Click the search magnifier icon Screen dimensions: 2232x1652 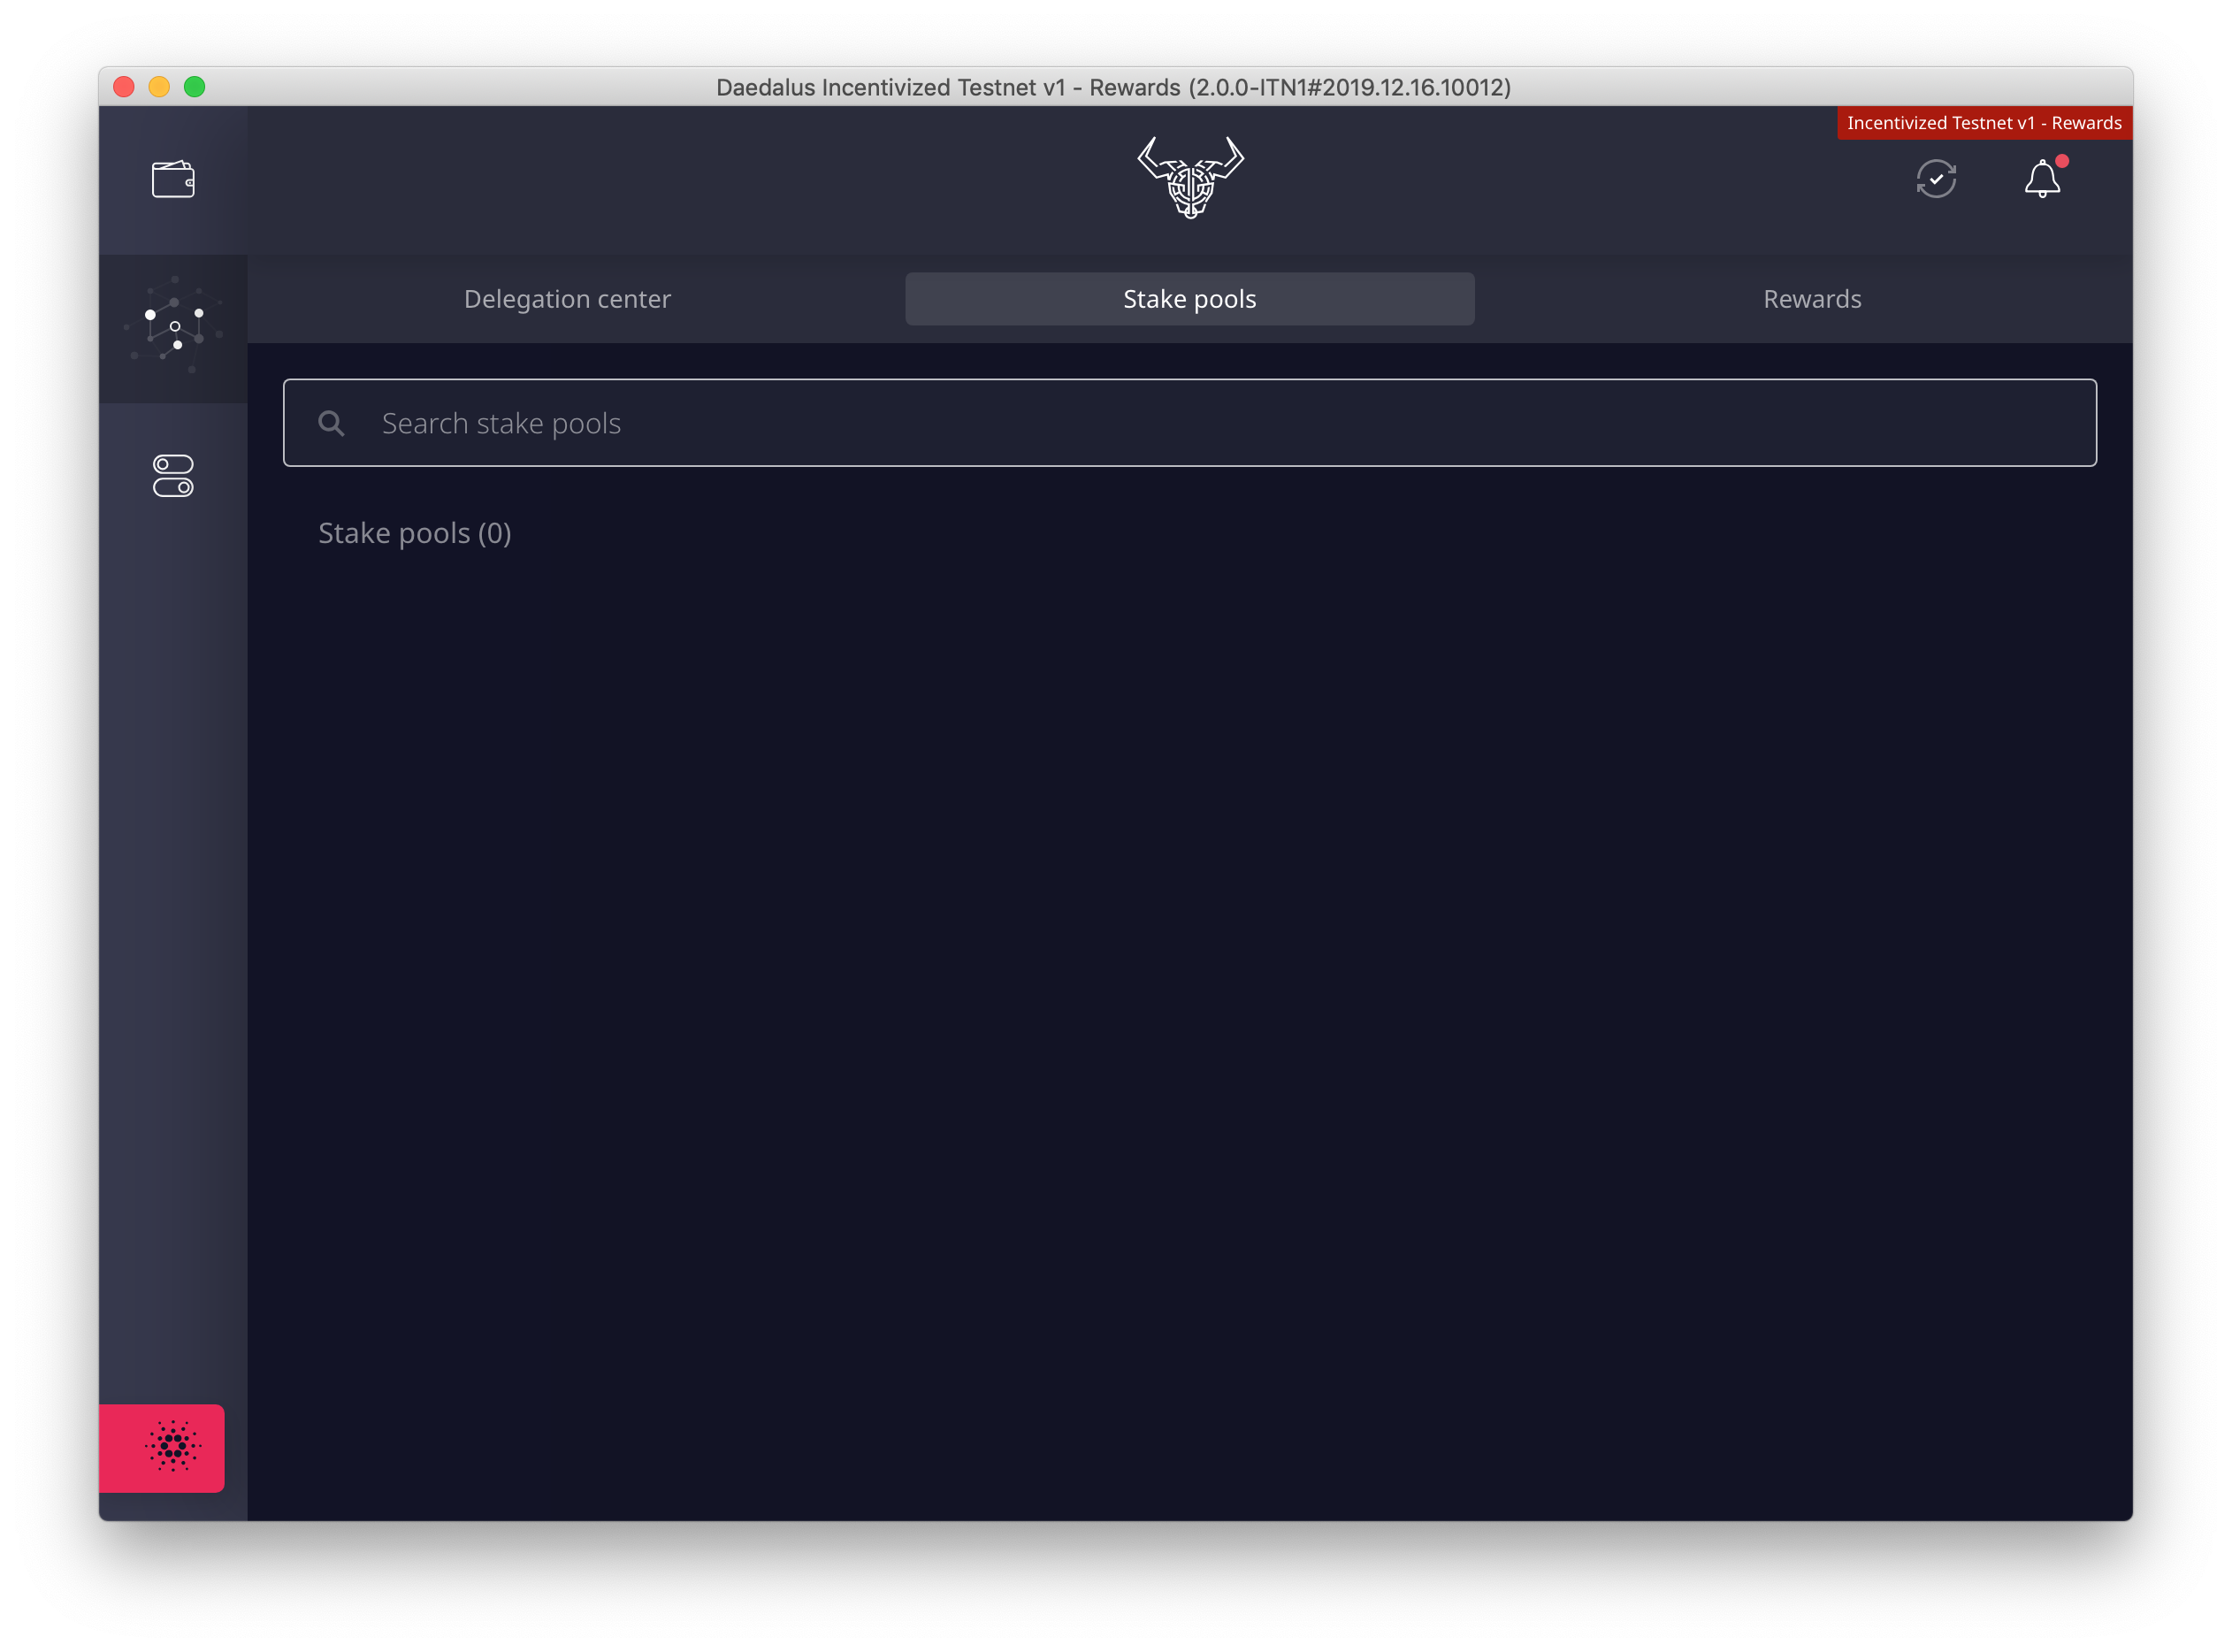331,424
